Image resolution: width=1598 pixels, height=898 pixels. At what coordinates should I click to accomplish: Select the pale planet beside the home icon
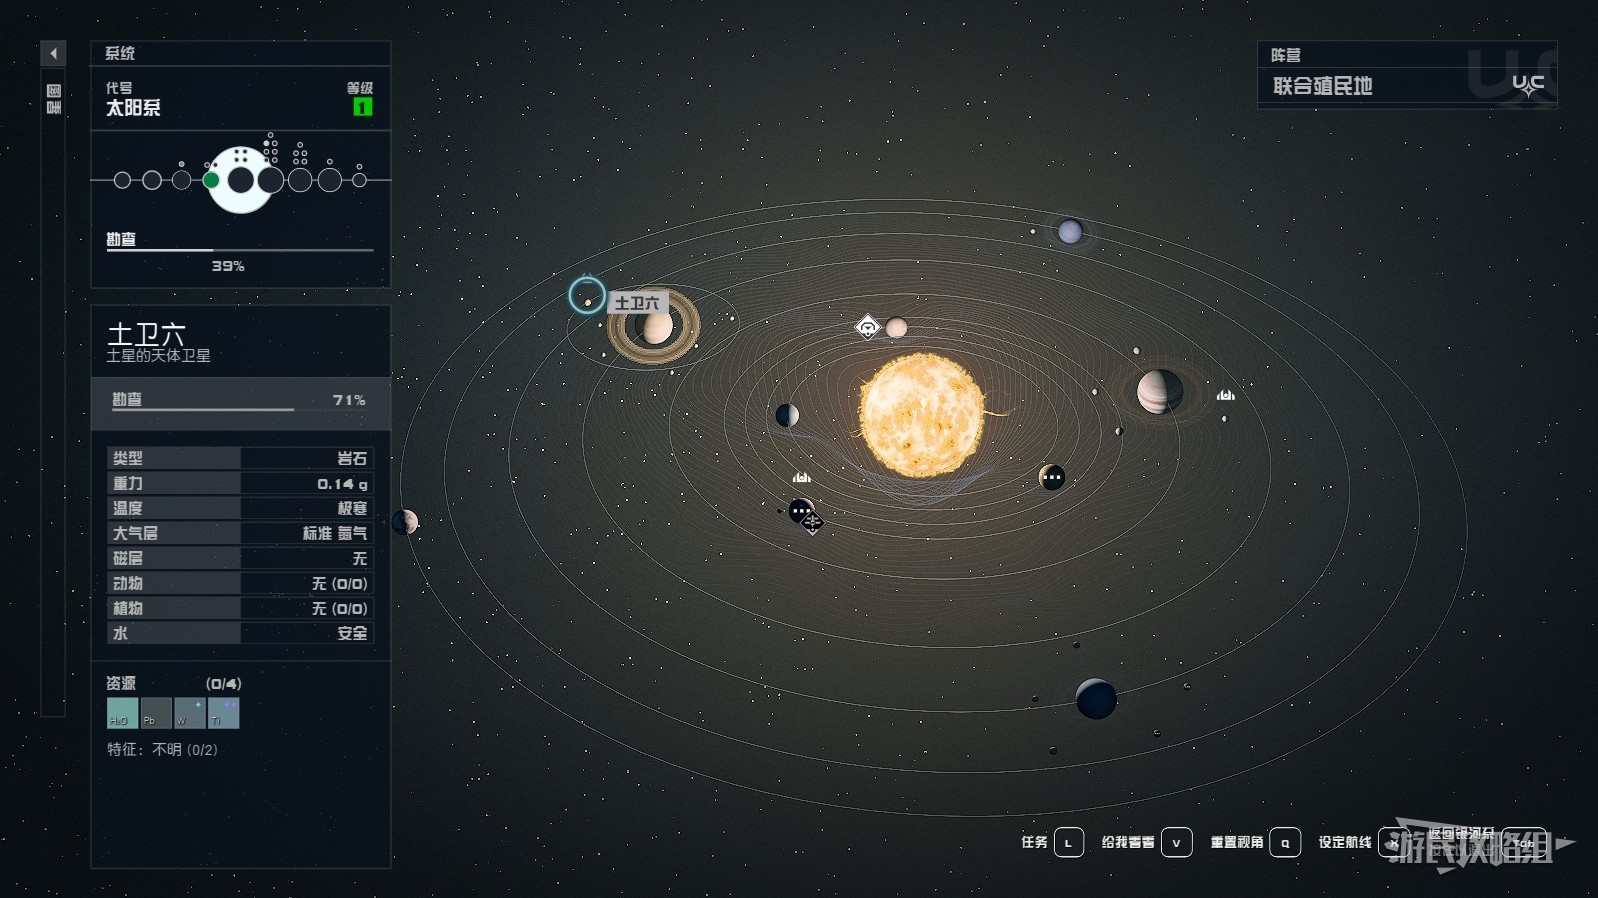(896, 327)
